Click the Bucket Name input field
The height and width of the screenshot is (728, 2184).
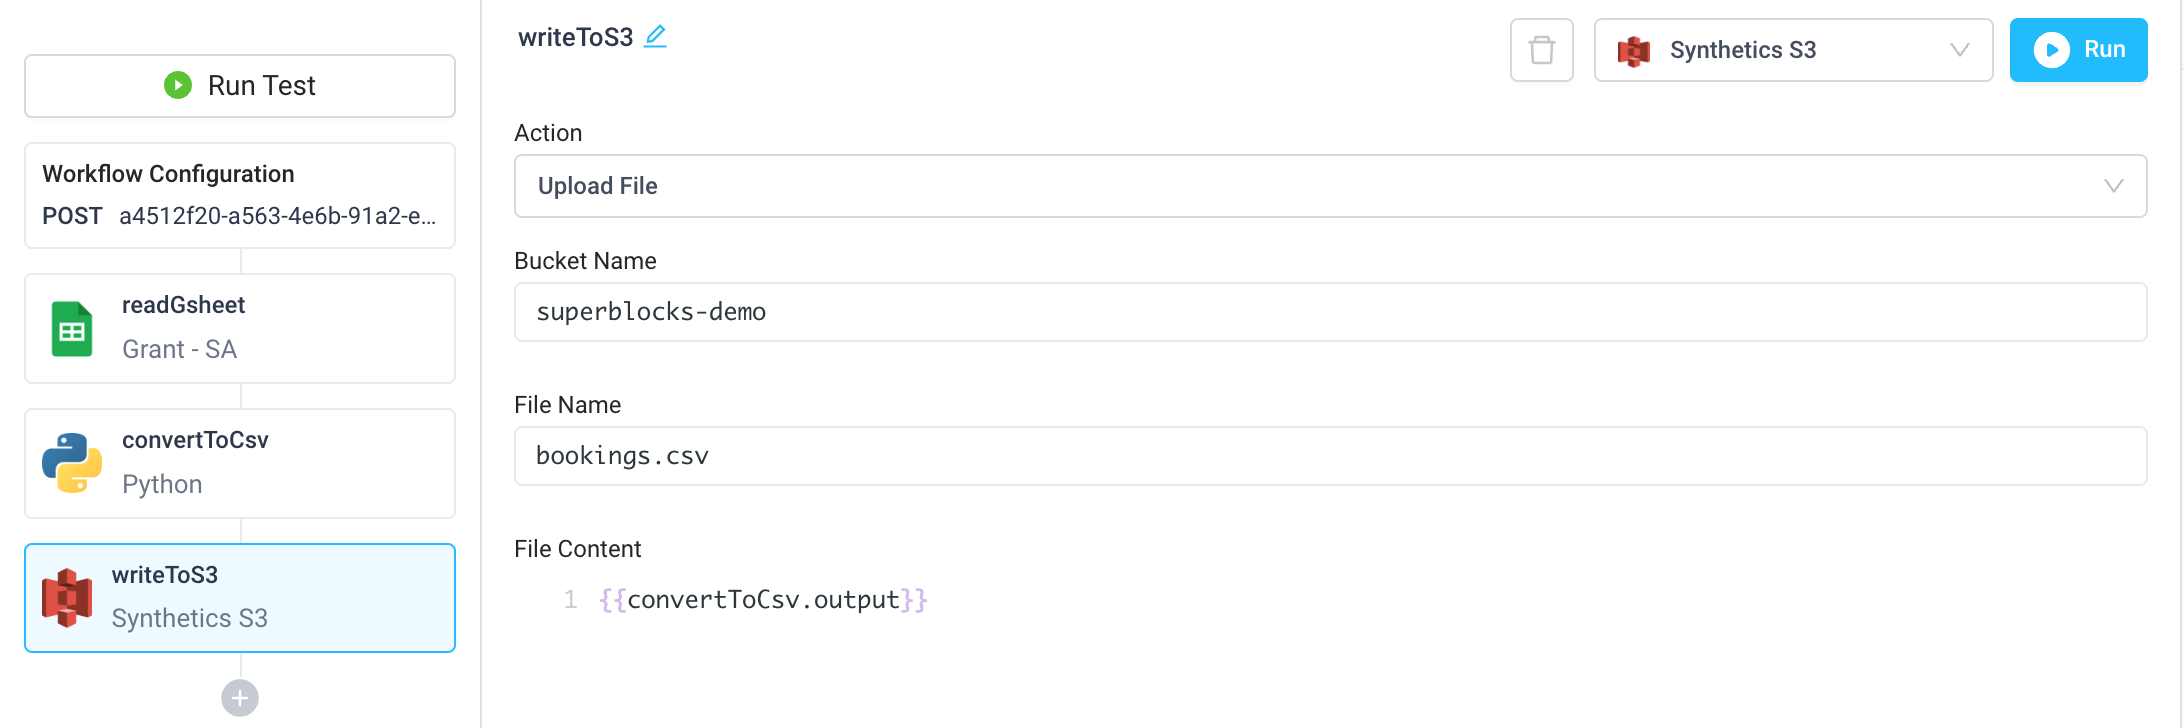point(1330,311)
